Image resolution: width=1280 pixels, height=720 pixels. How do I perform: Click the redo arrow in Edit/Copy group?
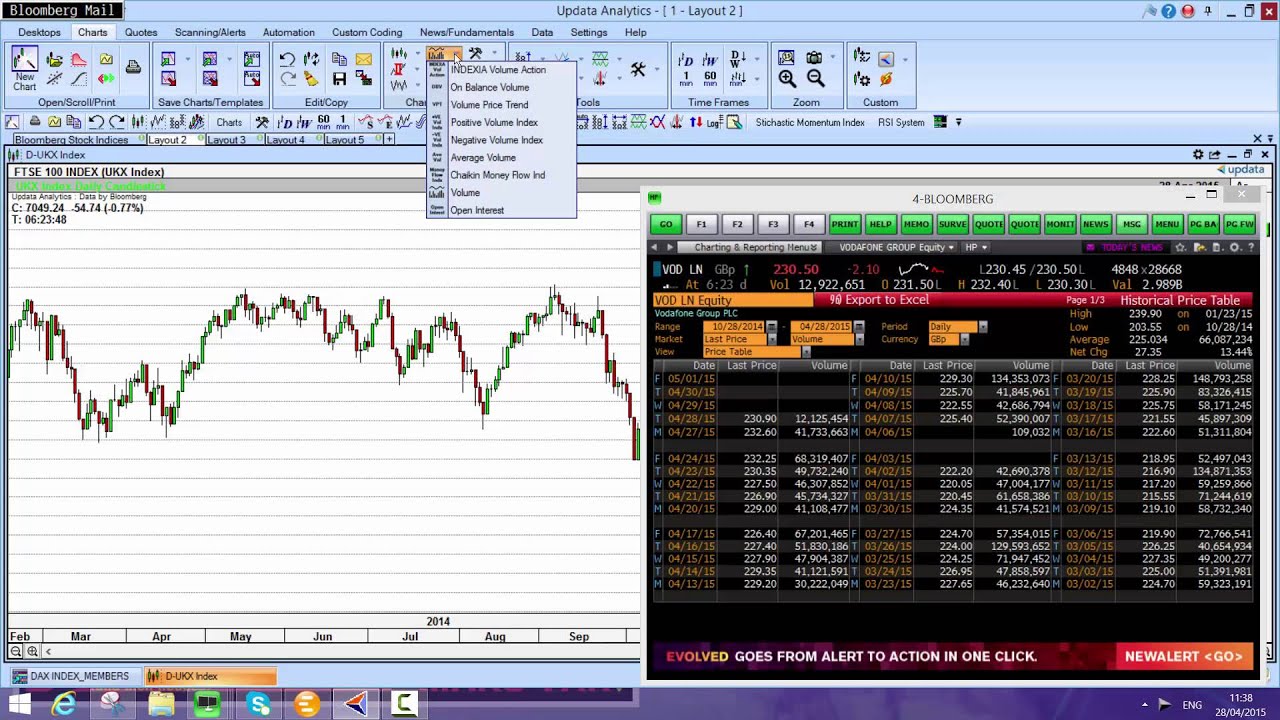tap(287, 79)
